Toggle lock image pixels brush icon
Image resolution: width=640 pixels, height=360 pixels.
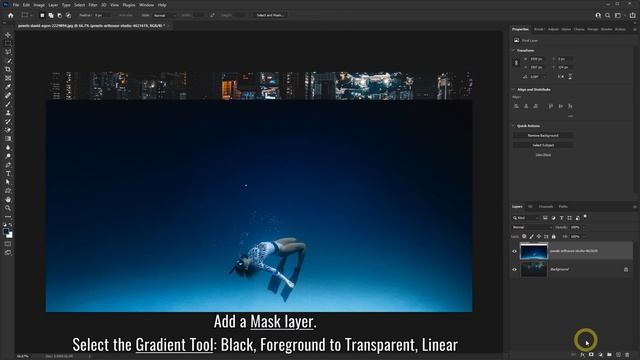531,236
